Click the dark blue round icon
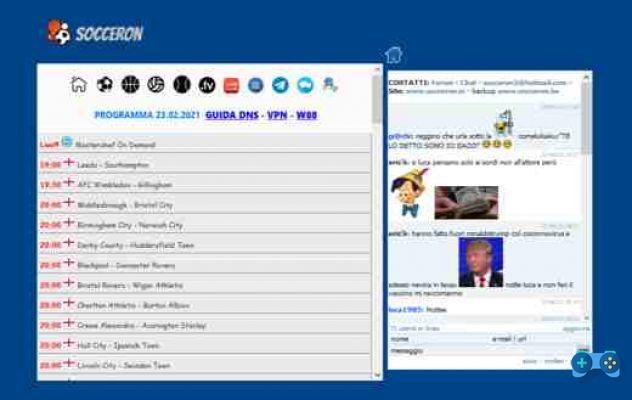 [x=256, y=85]
